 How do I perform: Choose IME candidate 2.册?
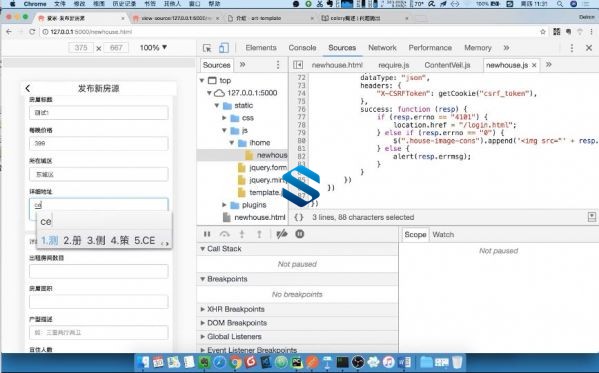coord(73,240)
